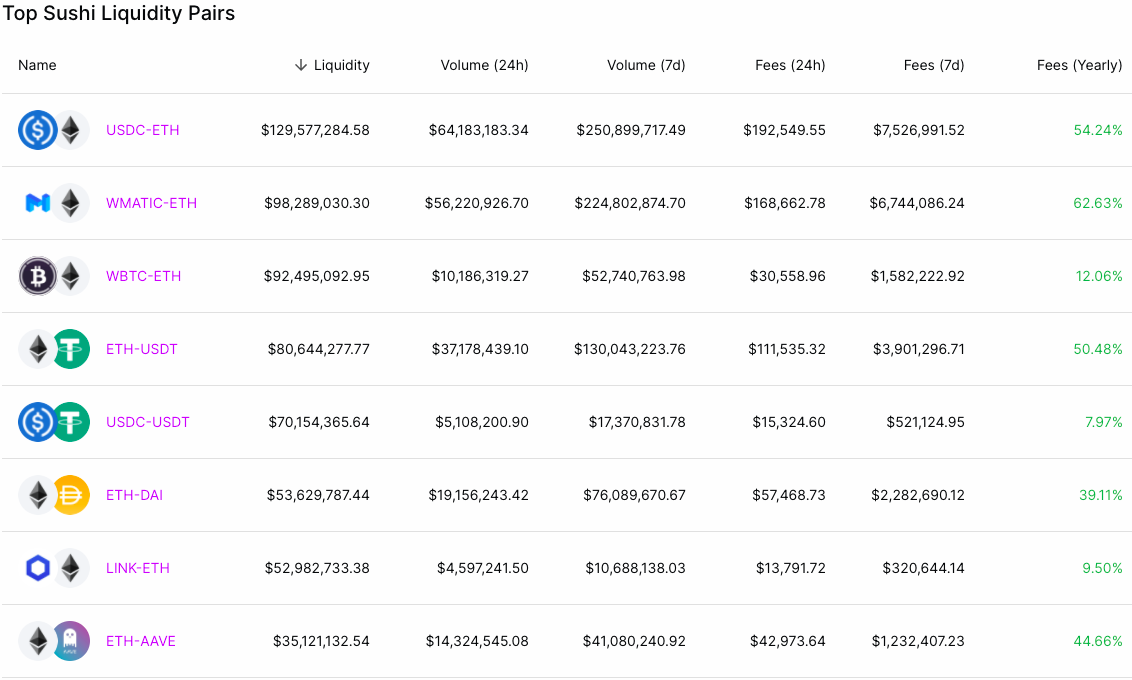
Task: Open the WMATIC-ETH pair link
Action: pos(151,203)
